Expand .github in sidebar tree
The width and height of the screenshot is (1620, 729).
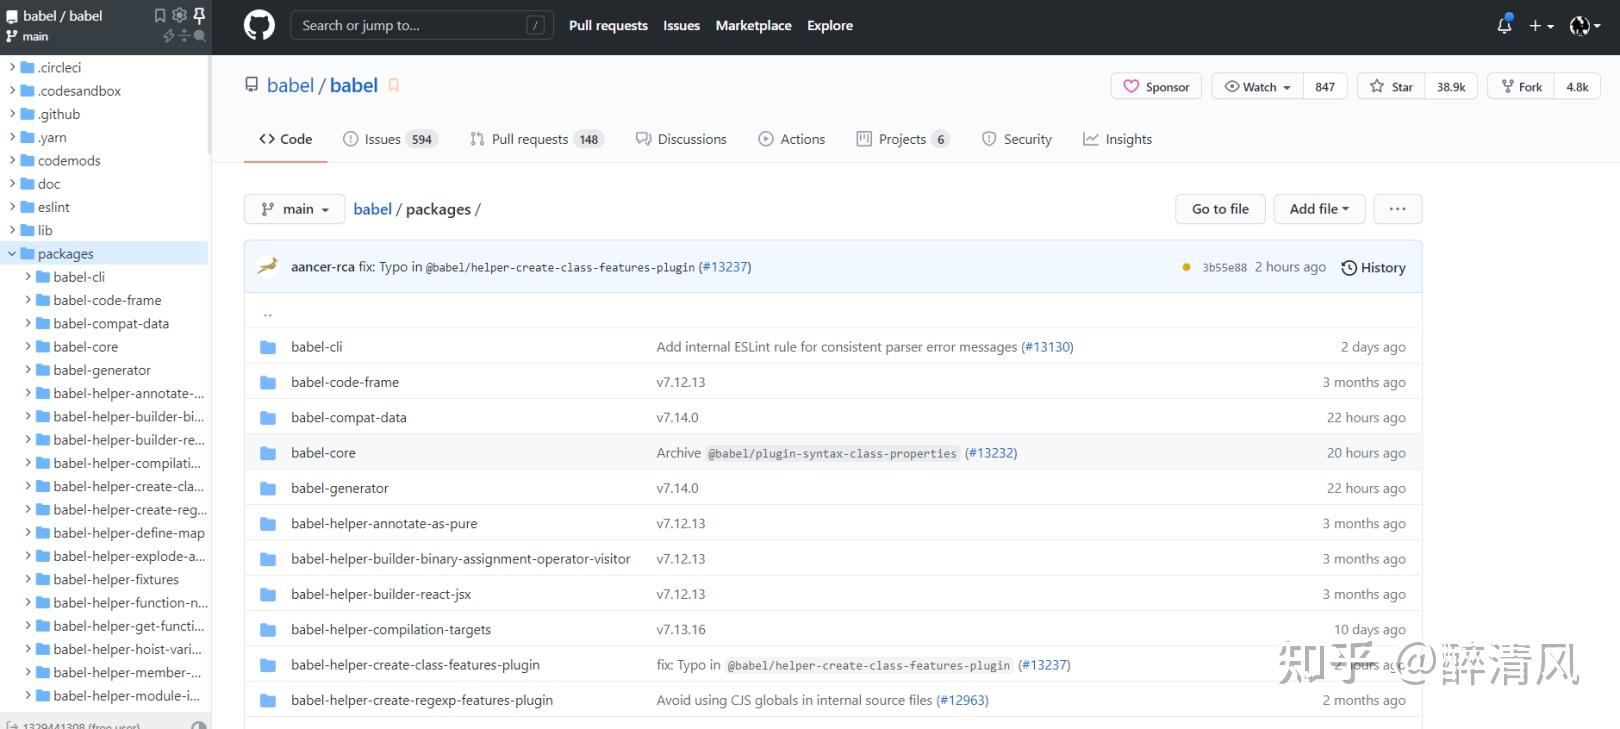[x=12, y=114]
